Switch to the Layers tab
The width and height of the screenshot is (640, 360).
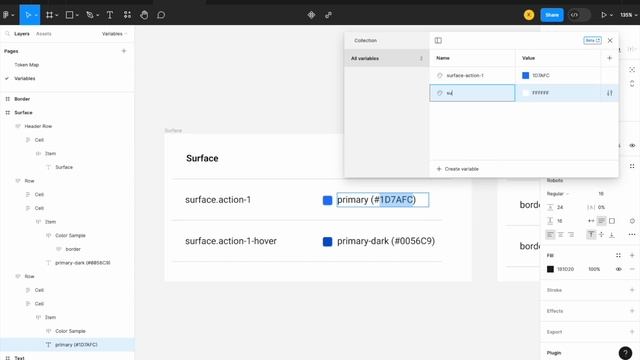[22, 34]
